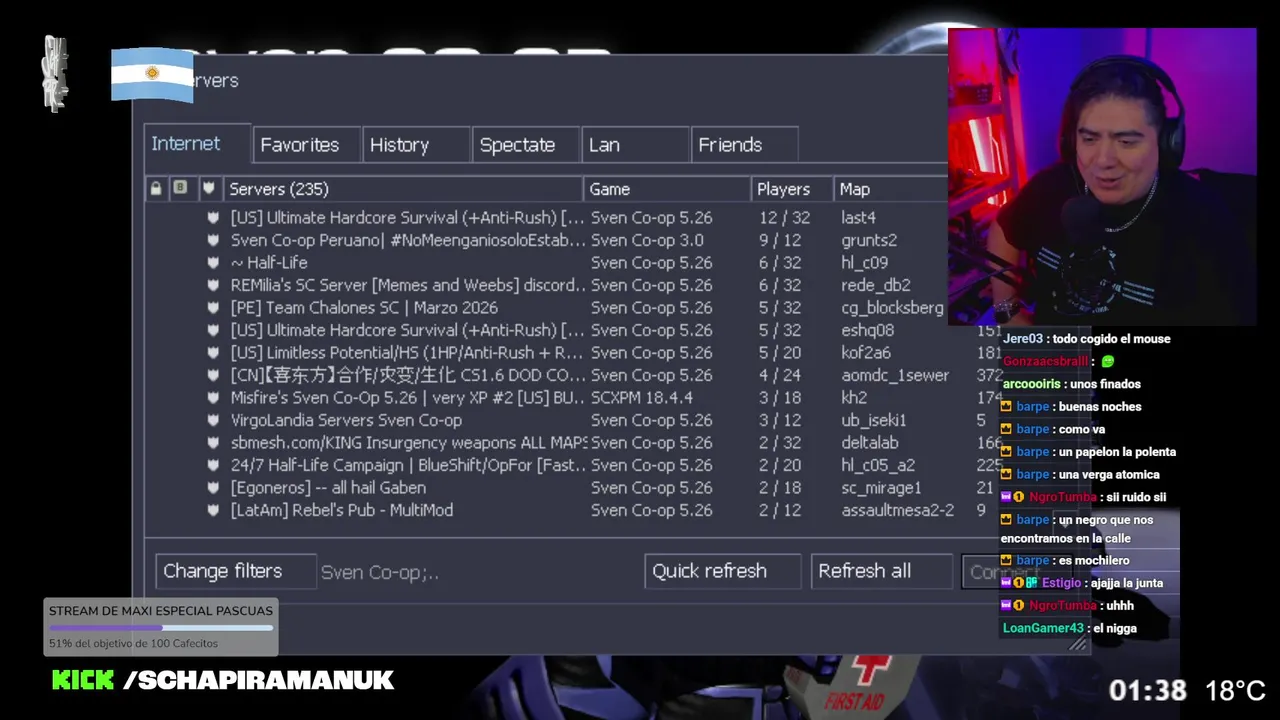The height and width of the screenshot is (720, 1280).
Task: Click the 12 / 32 players cell
Action: (x=784, y=217)
